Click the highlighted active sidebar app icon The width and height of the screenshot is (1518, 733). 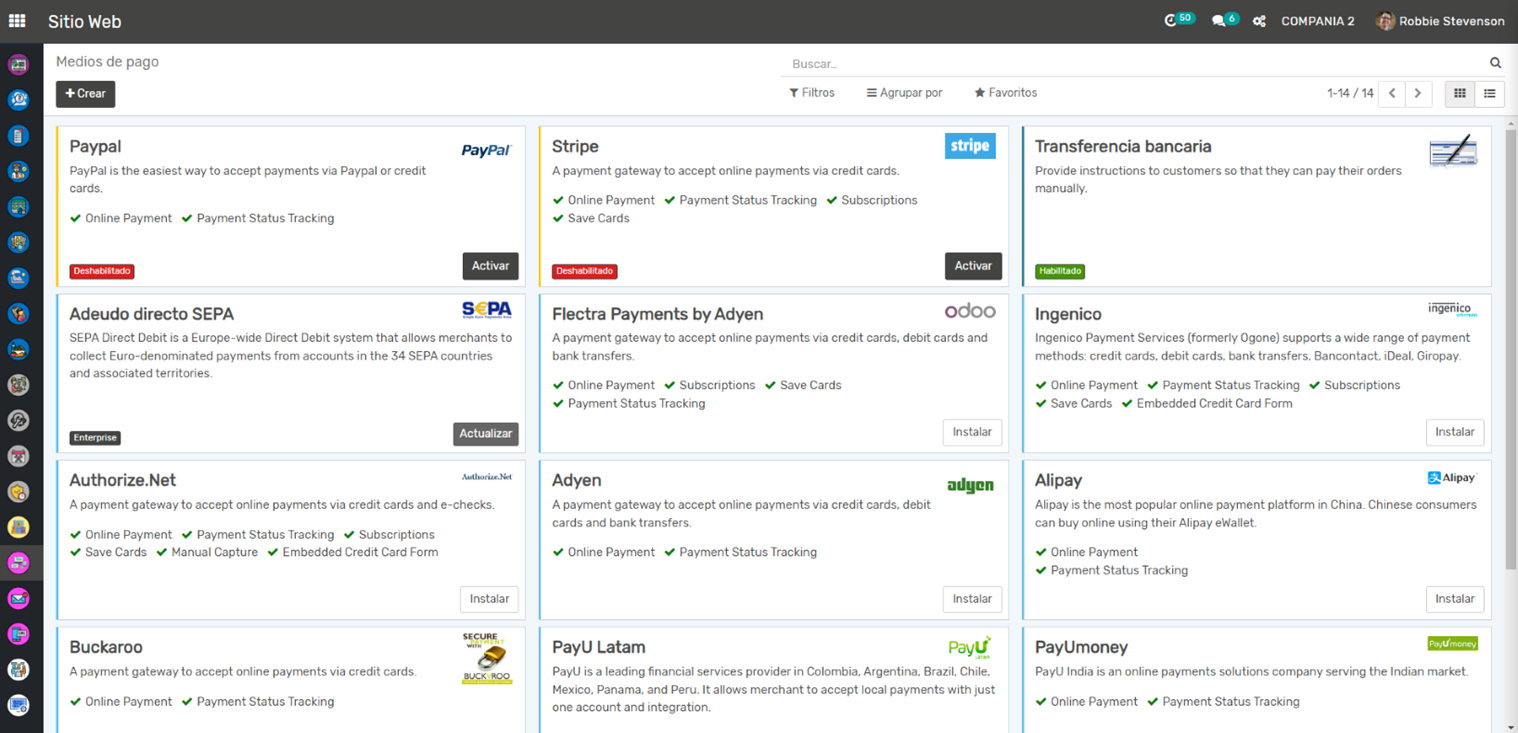18,563
